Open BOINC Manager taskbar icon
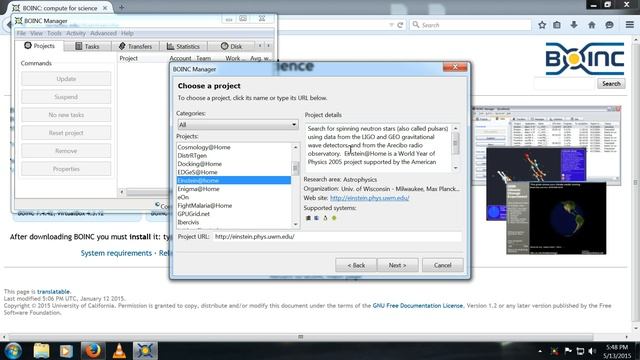The height and width of the screenshot is (360, 640). coord(145,351)
